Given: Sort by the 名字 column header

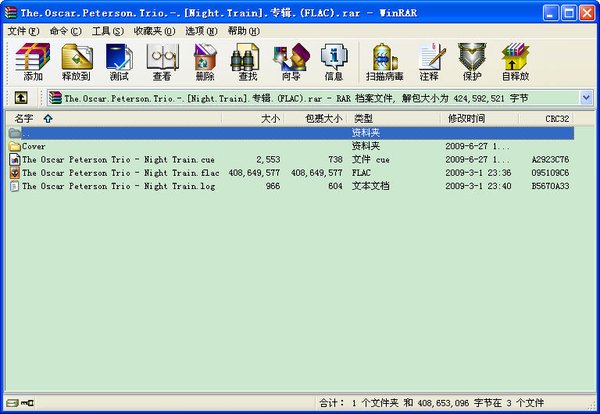Looking at the screenshot, I should (114, 119).
